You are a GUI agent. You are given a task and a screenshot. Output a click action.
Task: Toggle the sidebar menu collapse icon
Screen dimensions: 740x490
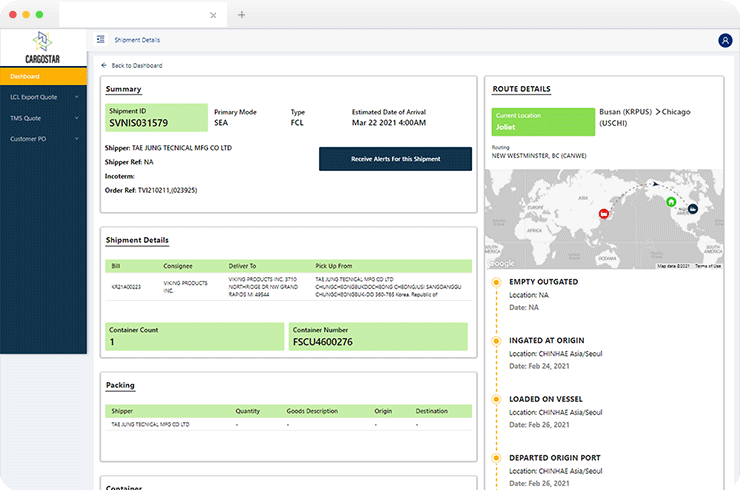[101, 40]
